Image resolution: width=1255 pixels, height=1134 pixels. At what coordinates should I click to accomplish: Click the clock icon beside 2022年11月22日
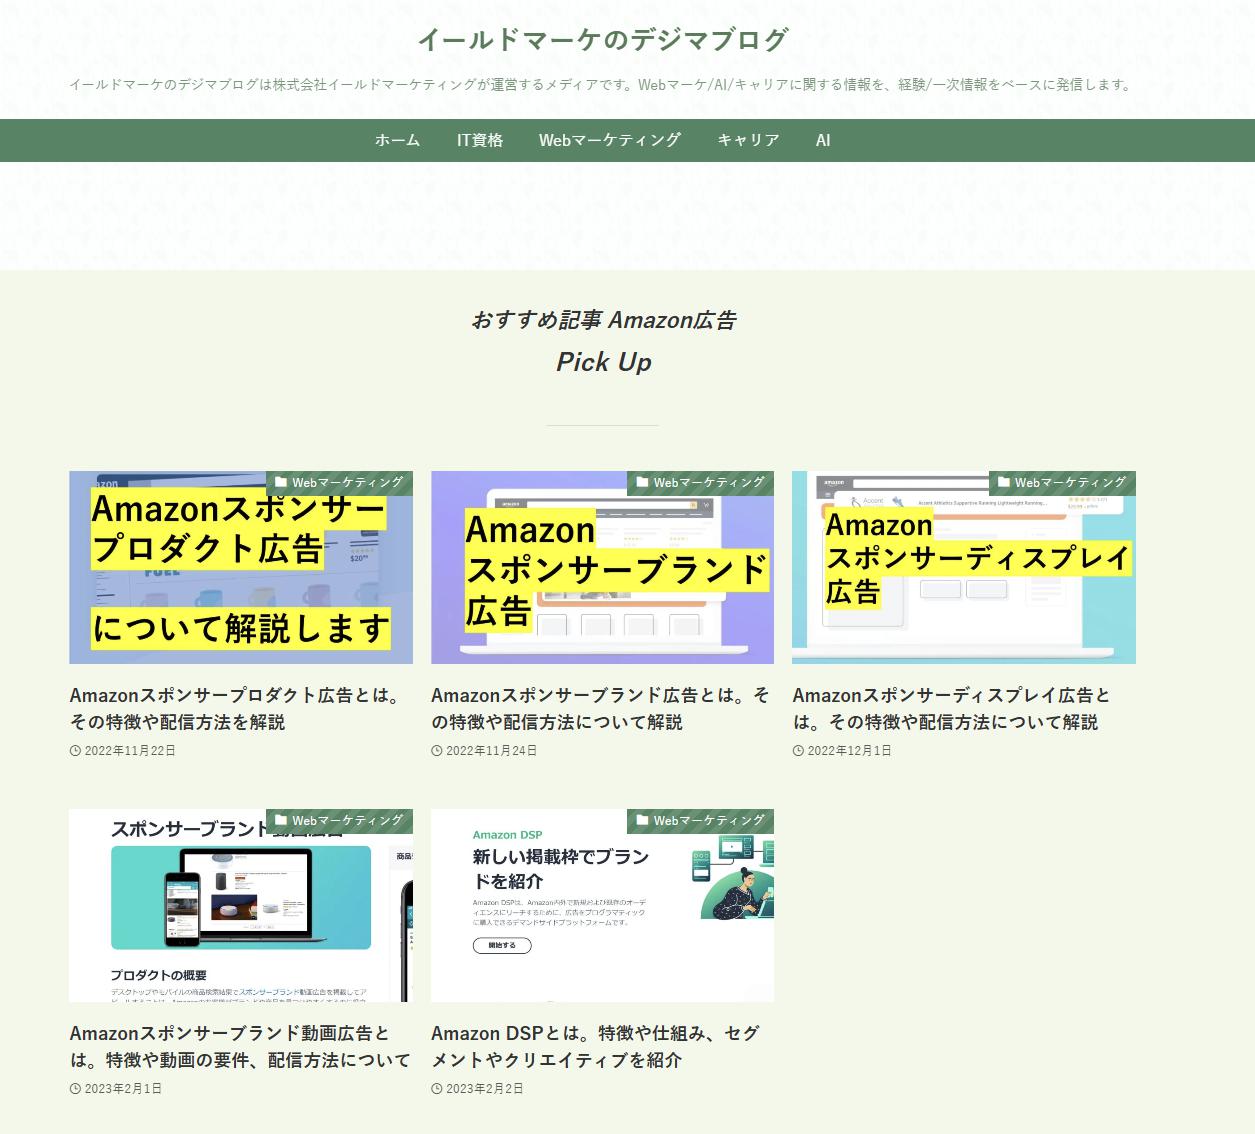tap(75, 751)
